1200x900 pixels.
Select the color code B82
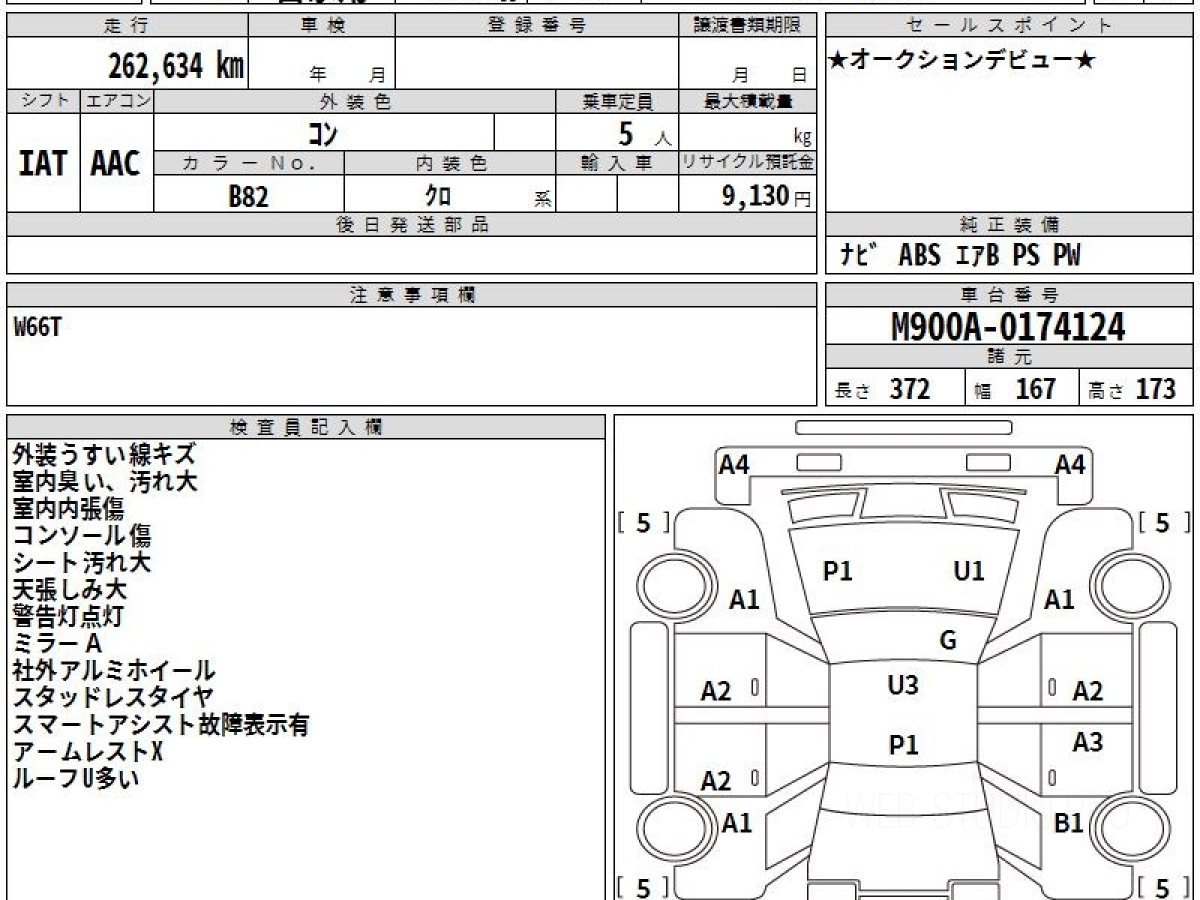[x=248, y=196]
